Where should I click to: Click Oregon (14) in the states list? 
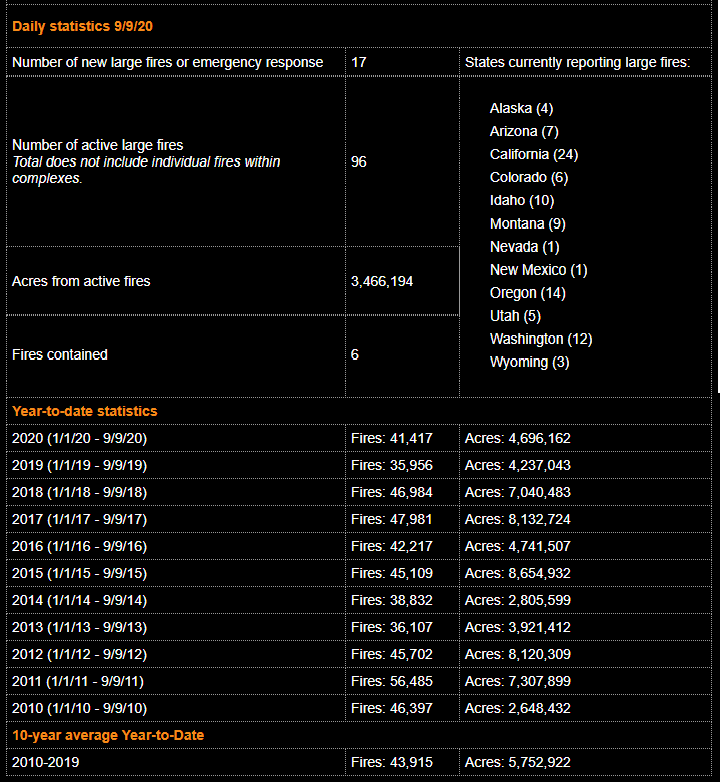pyautogui.click(x=527, y=293)
